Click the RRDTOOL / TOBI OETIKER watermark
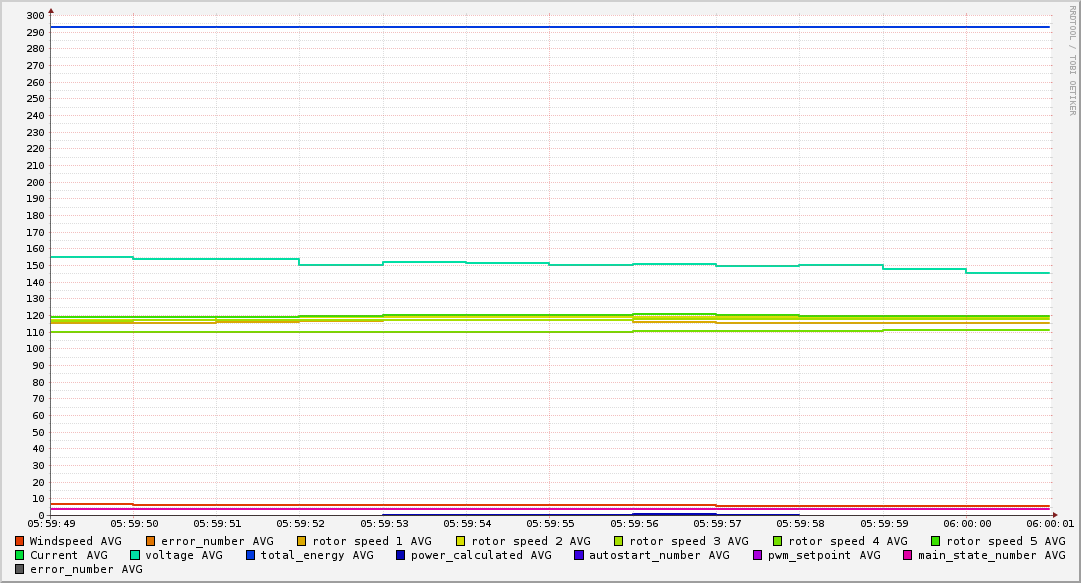 tap(1072, 60)
